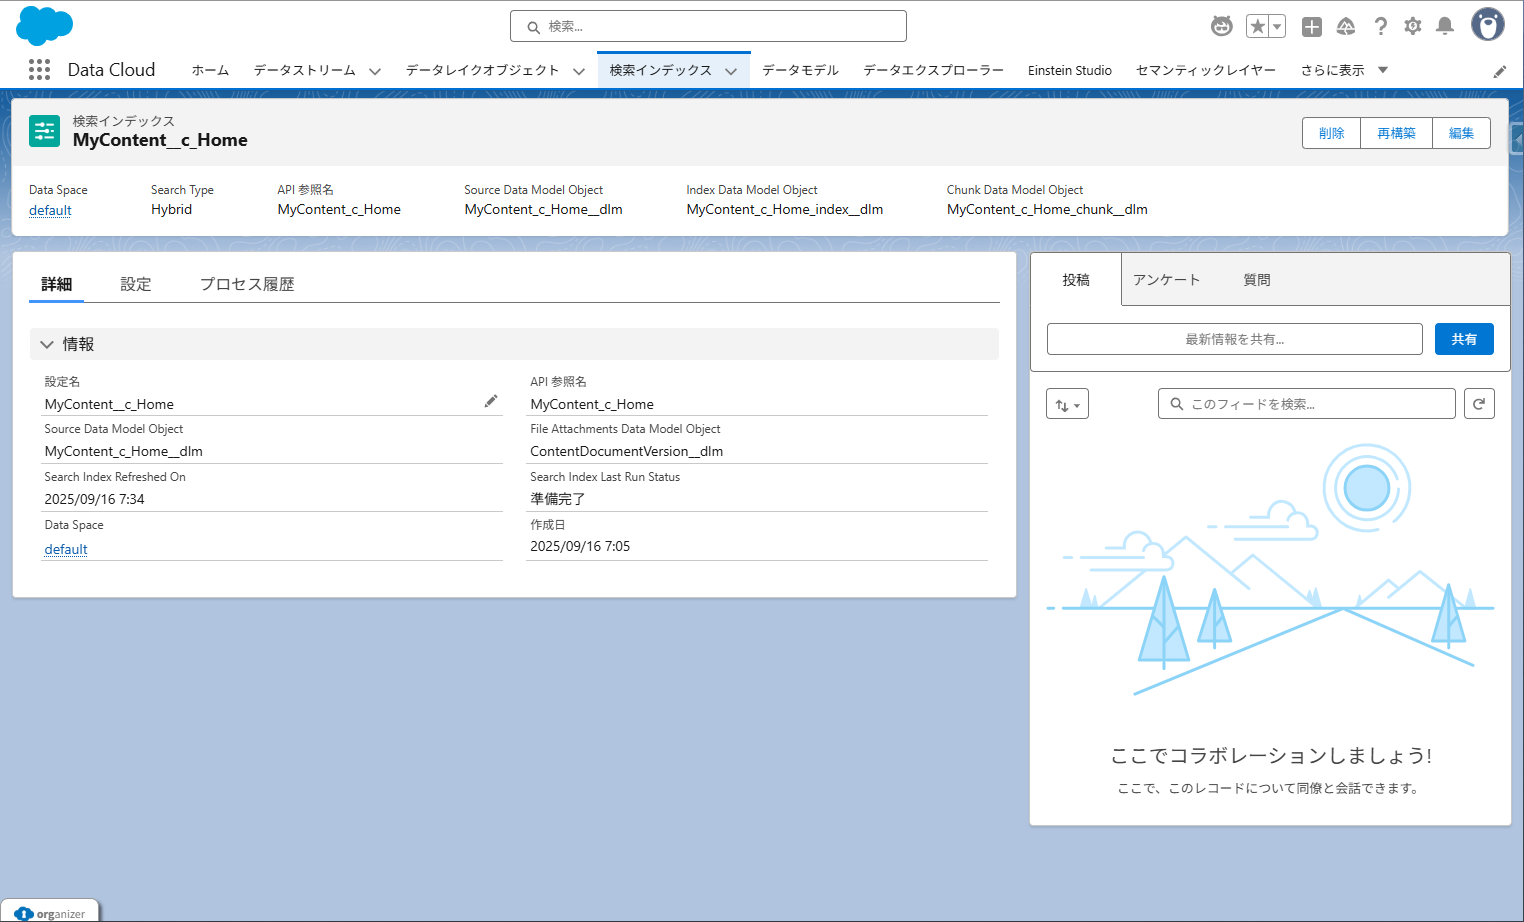Click the global 検索 search field
Screen dimensions: 1524x922
click(708, 27)
